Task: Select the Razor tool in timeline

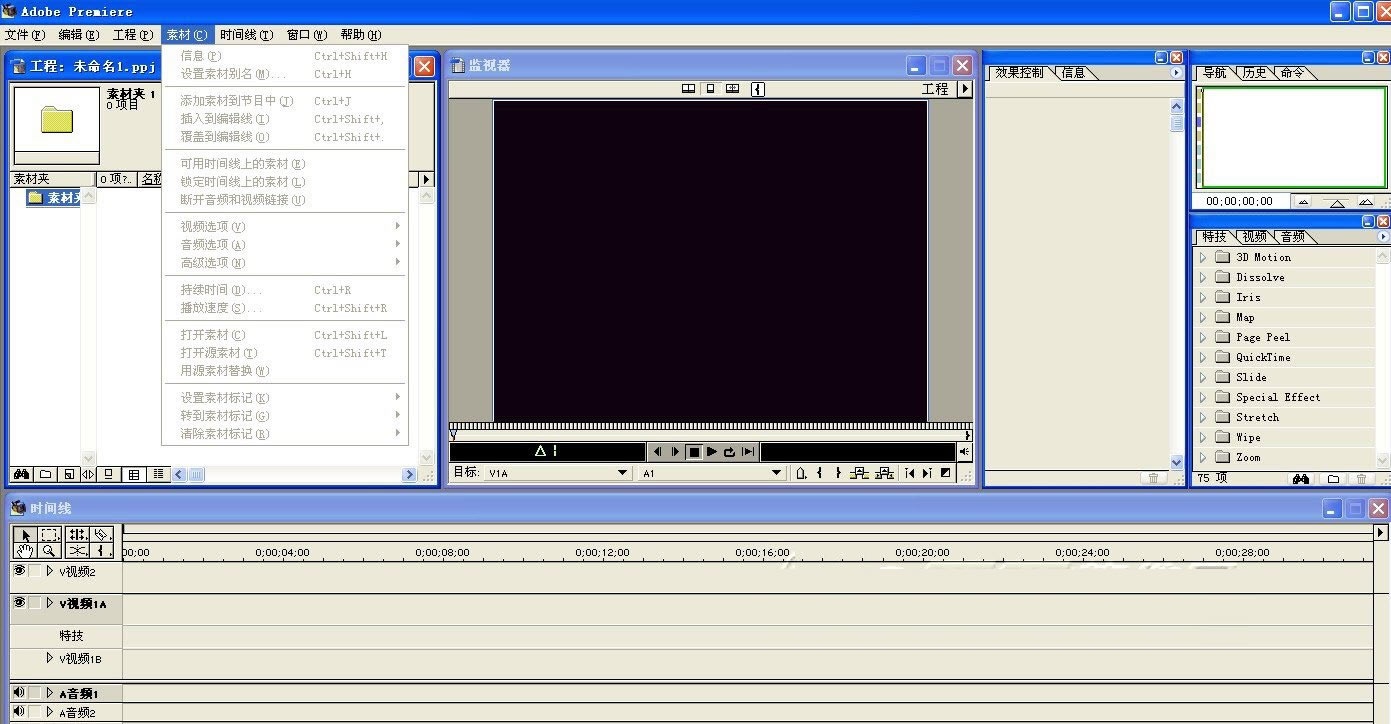Action: [x=102, y=535]
